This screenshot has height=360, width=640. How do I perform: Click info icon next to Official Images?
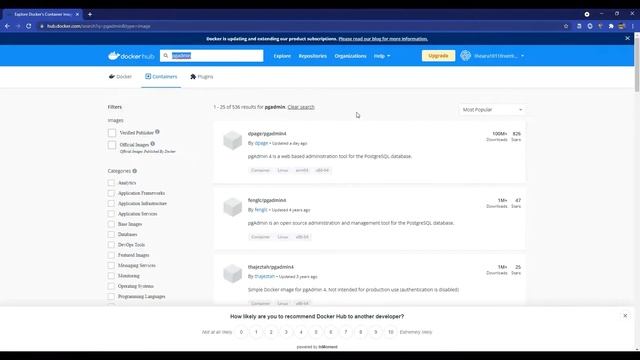tap(153, 144)
